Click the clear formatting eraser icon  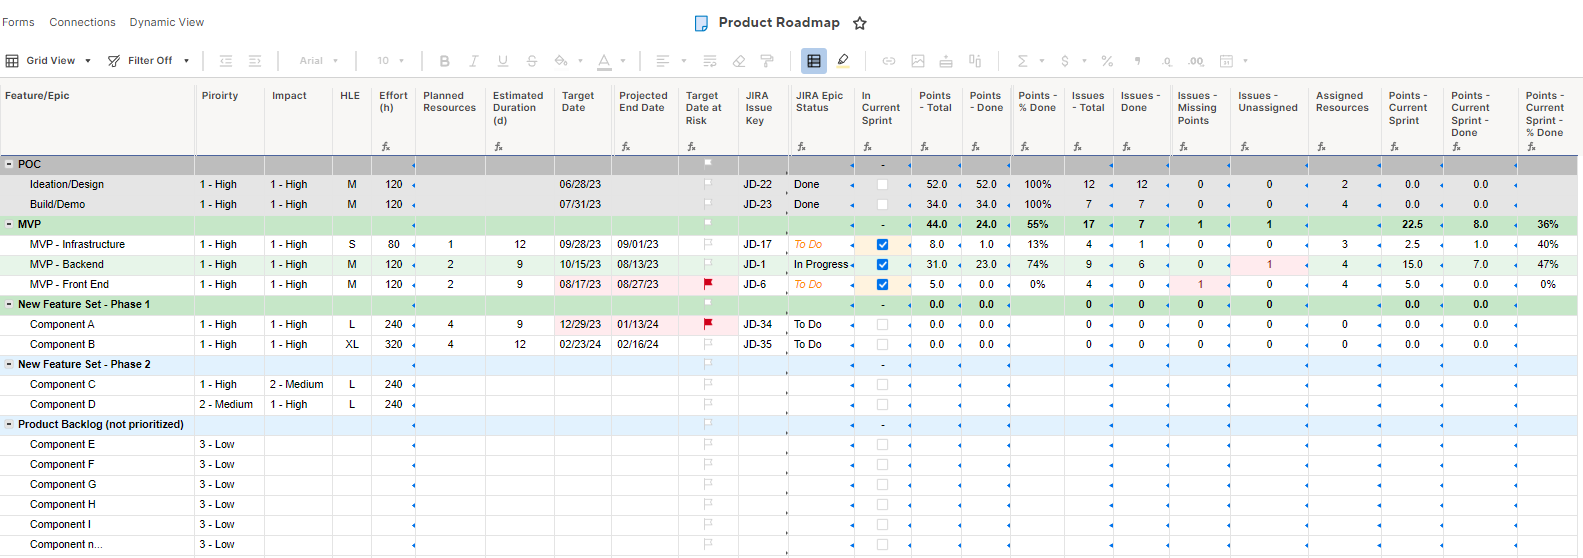(739, 61)
